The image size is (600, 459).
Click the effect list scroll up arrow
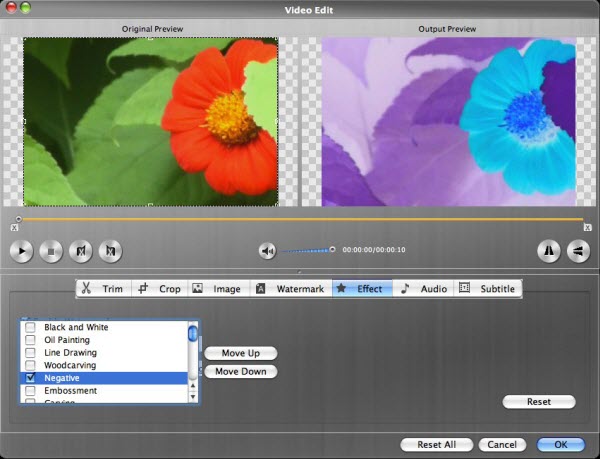(193, 386)
